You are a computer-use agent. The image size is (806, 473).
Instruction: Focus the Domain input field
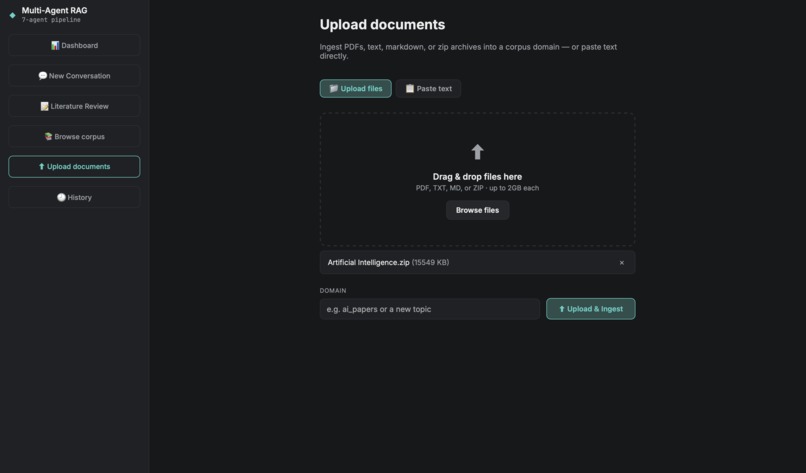429,309
